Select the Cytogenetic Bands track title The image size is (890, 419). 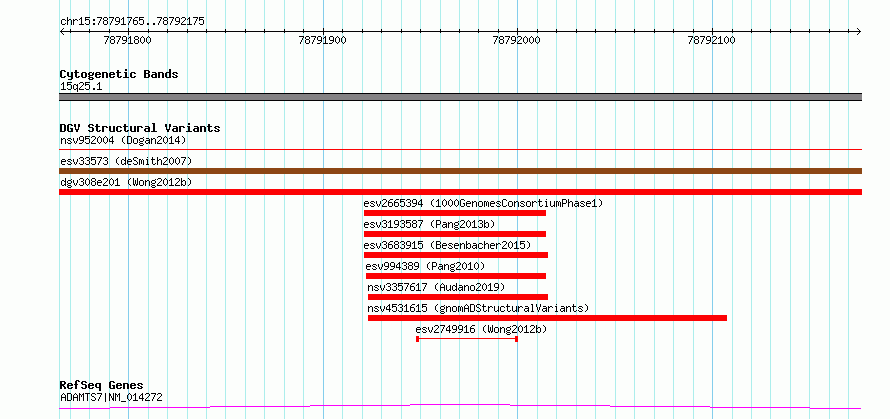pos(119,74)
